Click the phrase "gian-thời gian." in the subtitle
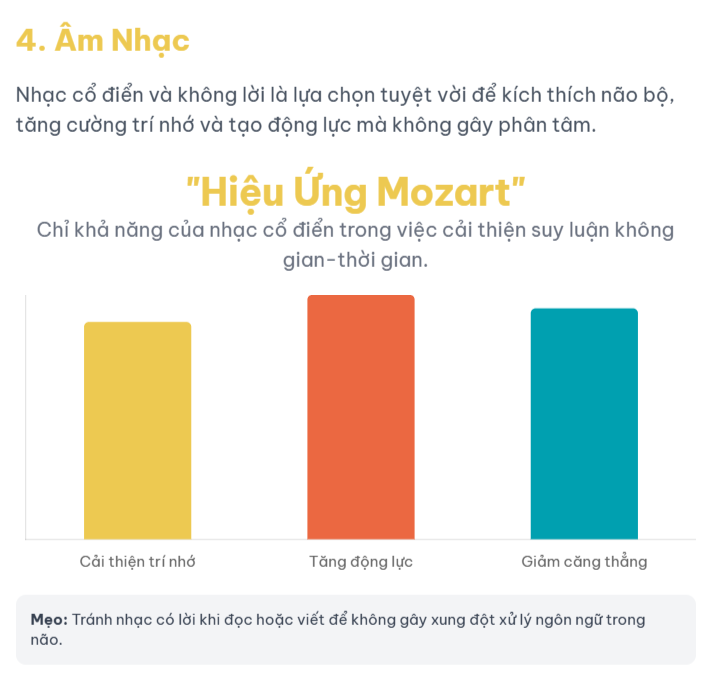The image size is (716, 683). click(x=355, y=259)
